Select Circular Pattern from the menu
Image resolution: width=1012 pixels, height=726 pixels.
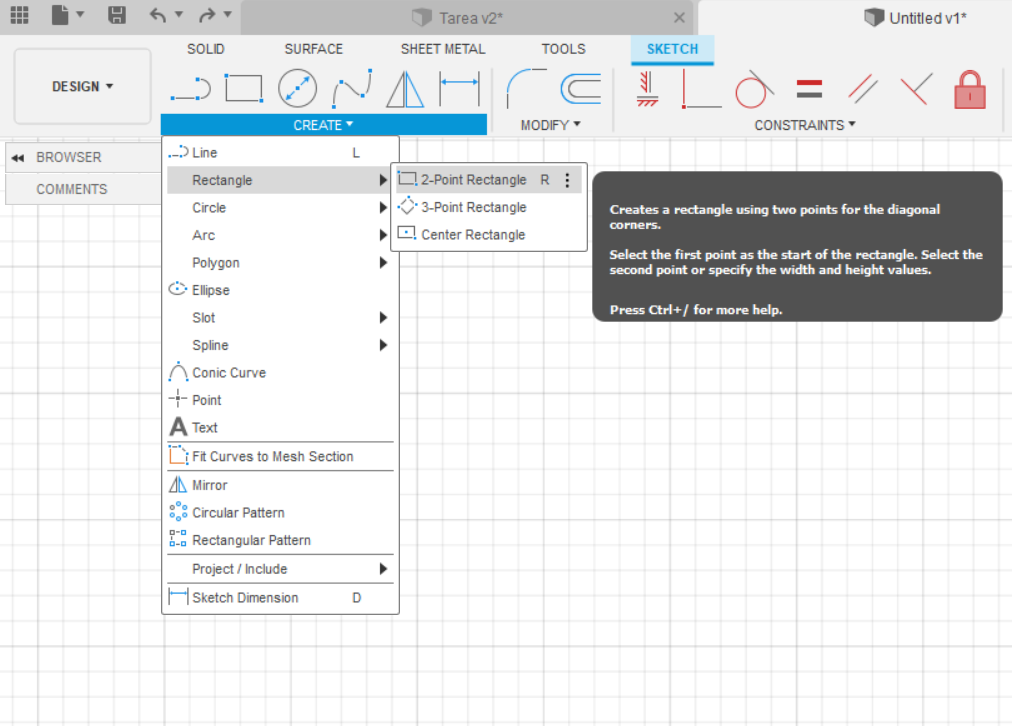point(280,513)
